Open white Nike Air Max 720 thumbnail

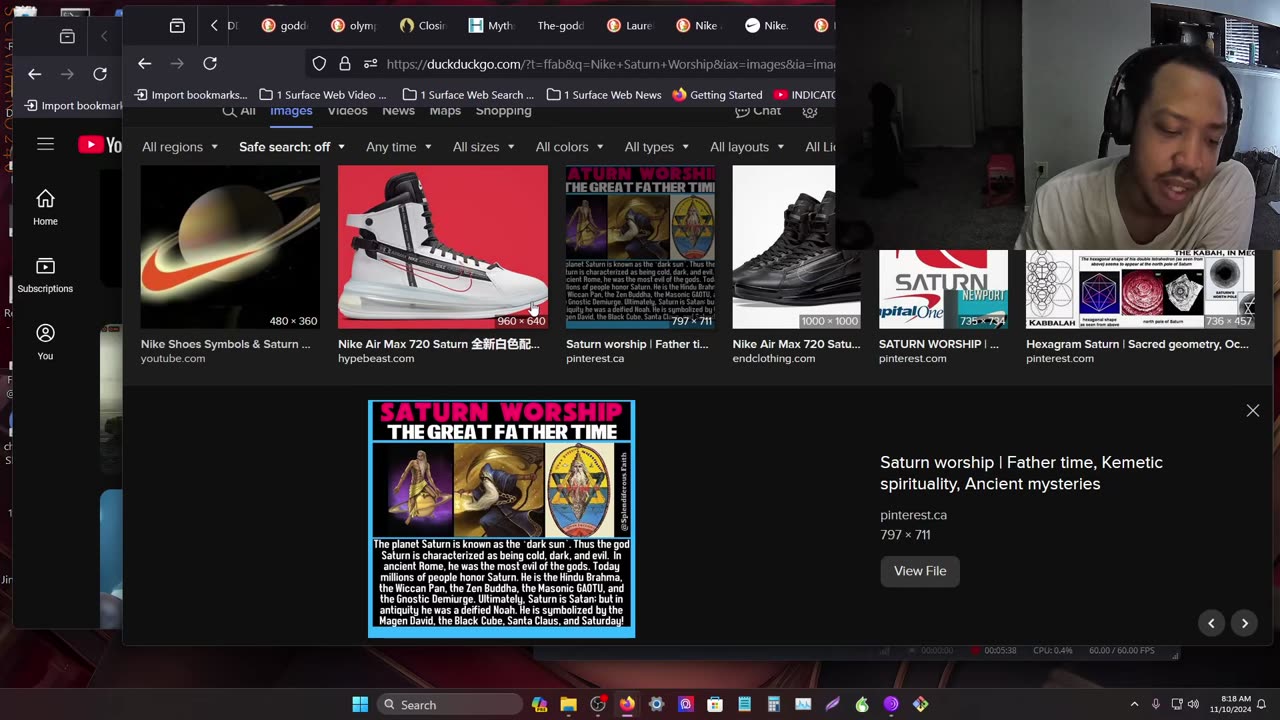tap(443, 247)
